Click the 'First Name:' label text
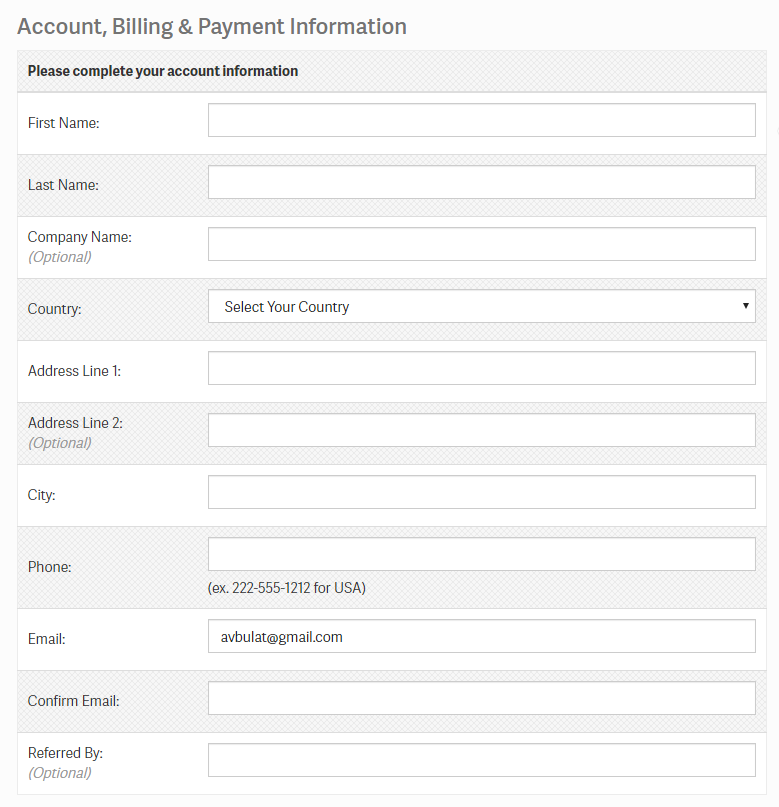This screenshot has width=779, height=807. coord(64,123)
